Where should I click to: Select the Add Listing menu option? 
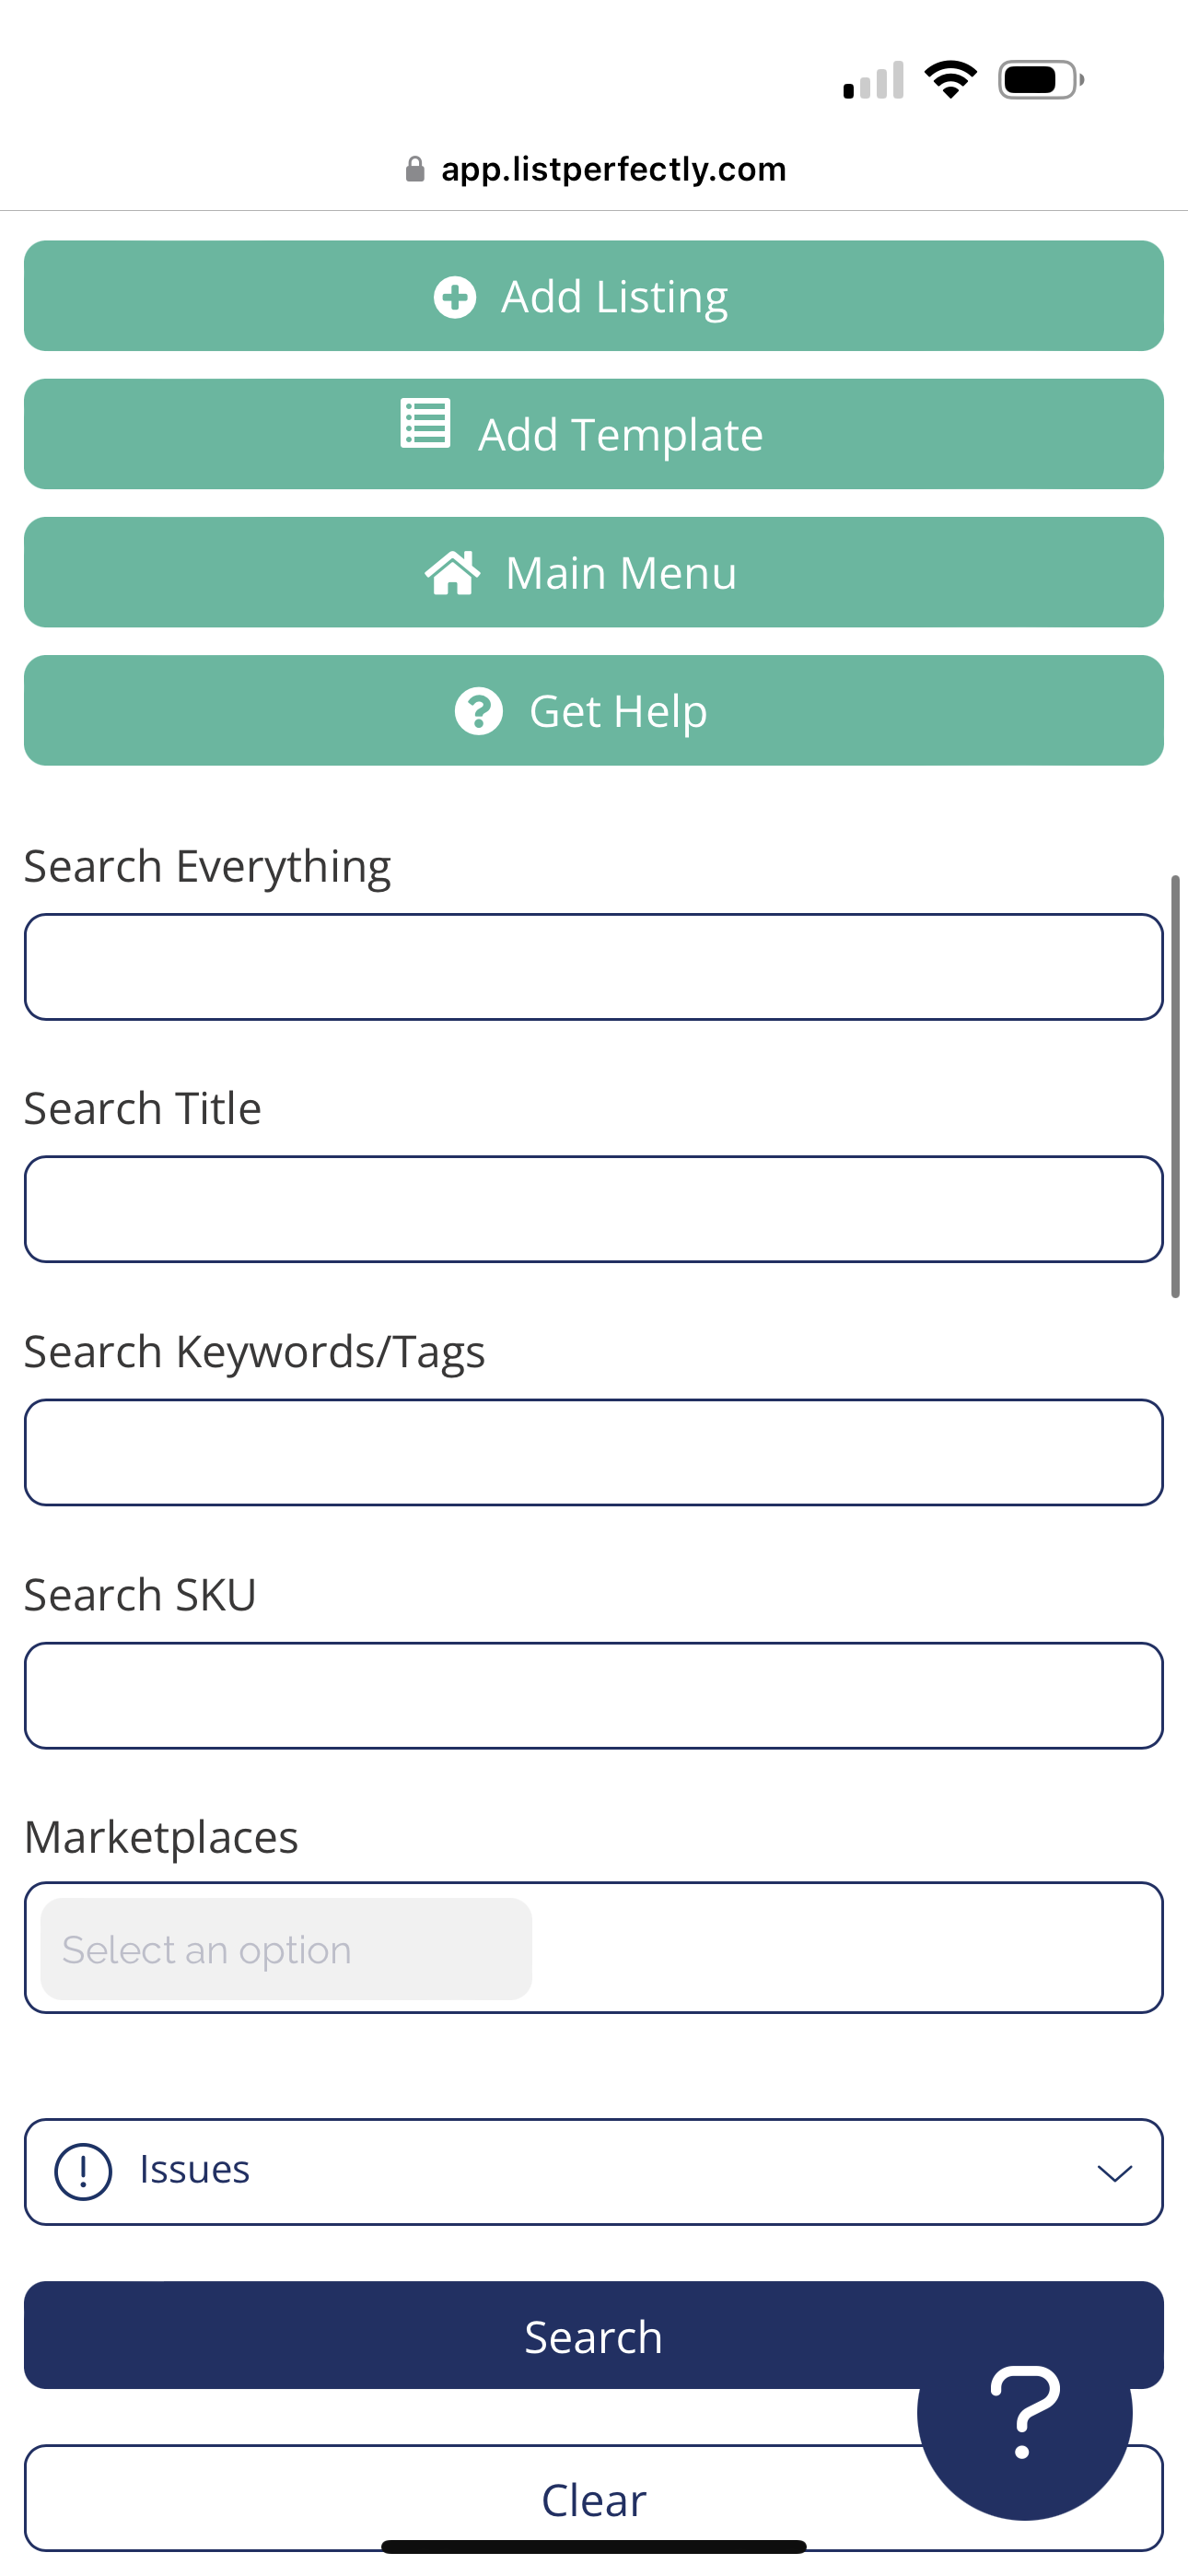(593, 296)
